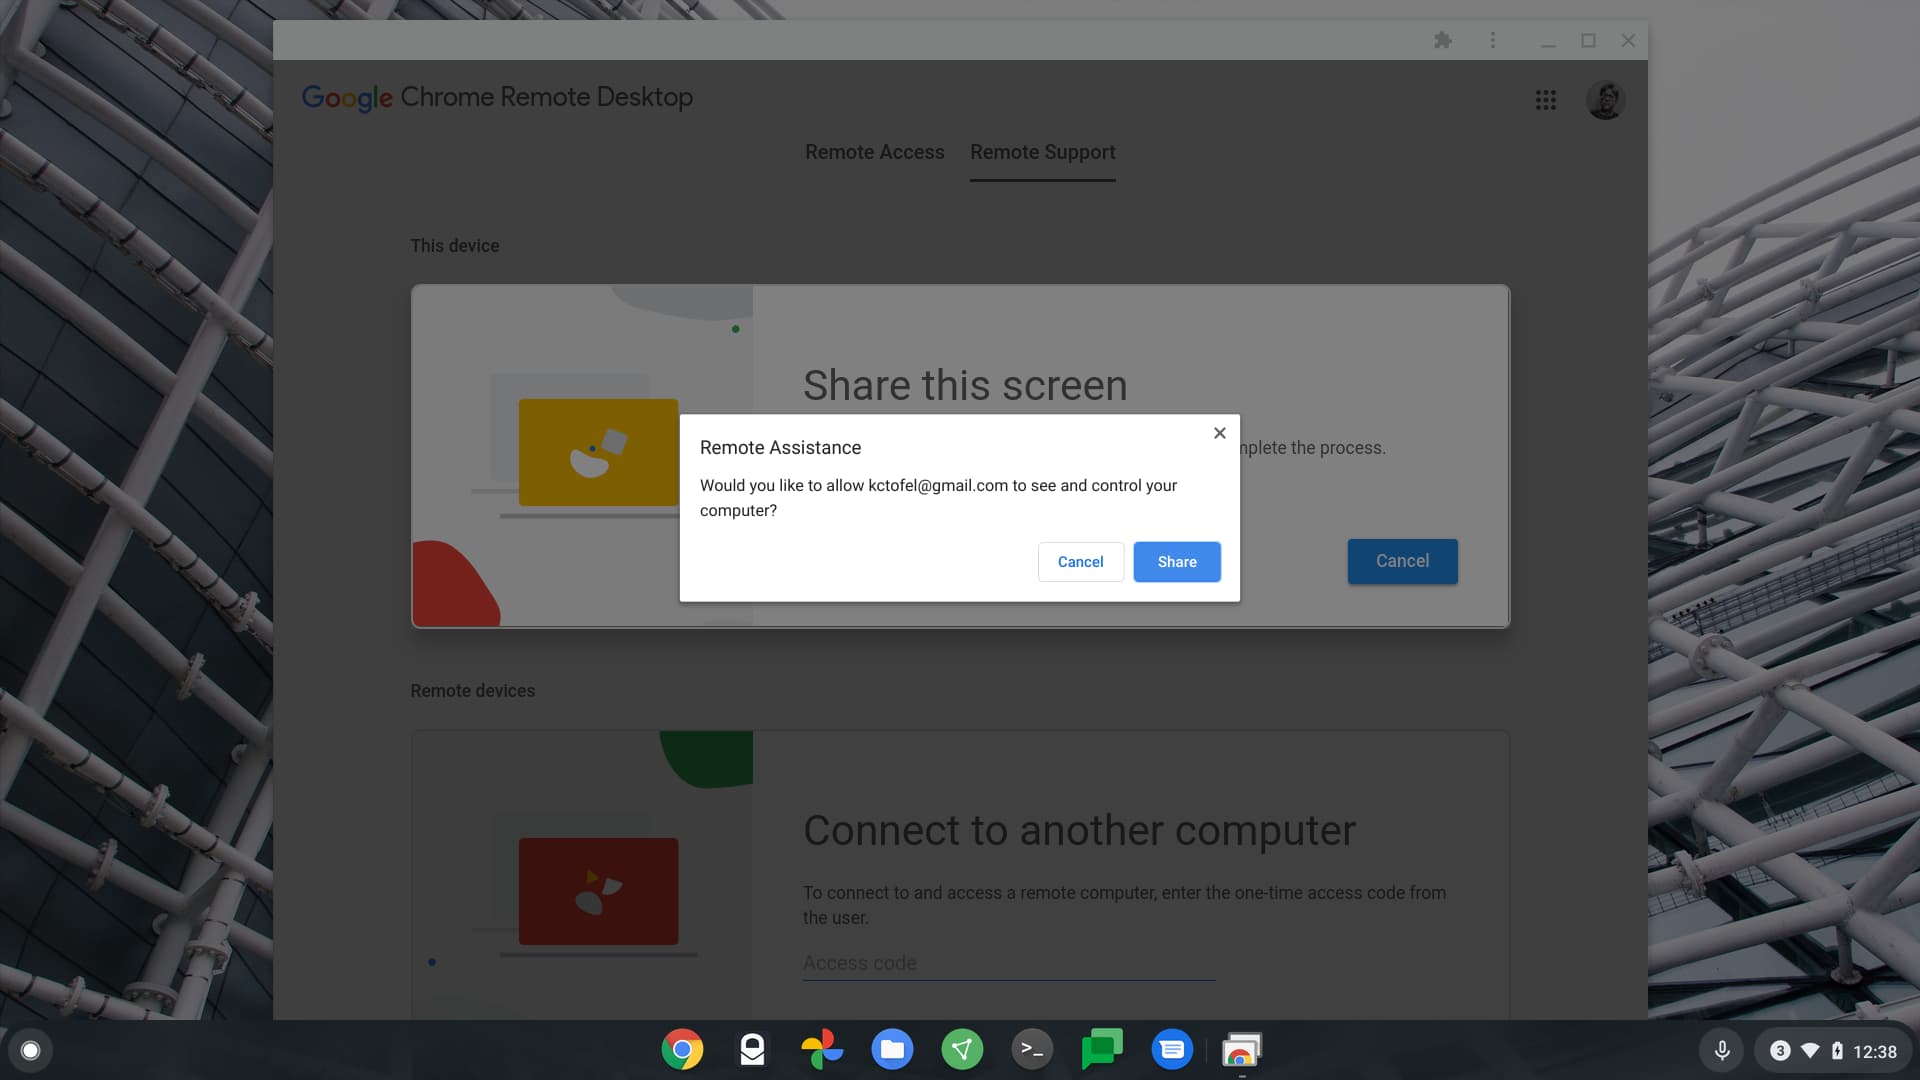Switch to the Remote Access tab
Viewport: 1920px width, 1080px height.
coord(875,152)
